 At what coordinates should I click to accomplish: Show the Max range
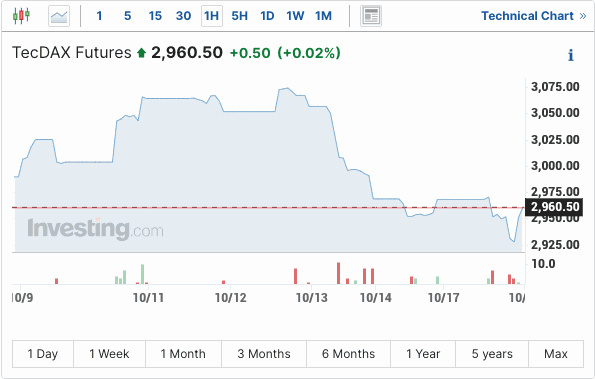(556, 354)
